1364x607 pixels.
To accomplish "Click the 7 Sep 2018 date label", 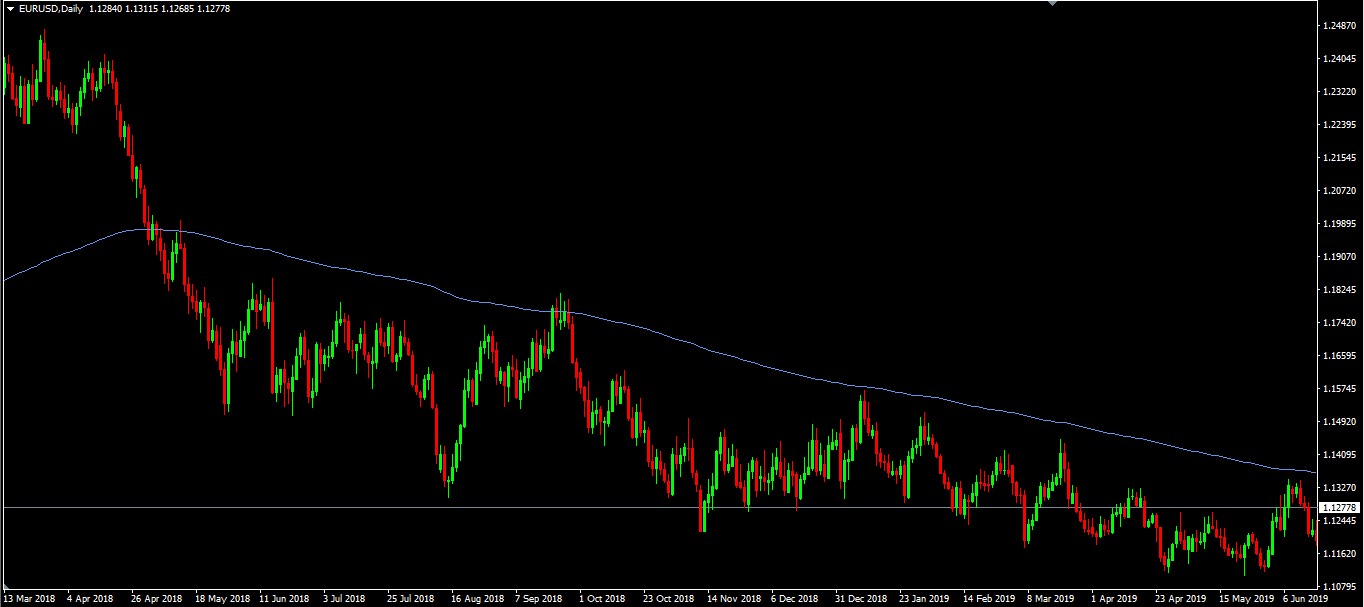I will click(x=541, y=599).
